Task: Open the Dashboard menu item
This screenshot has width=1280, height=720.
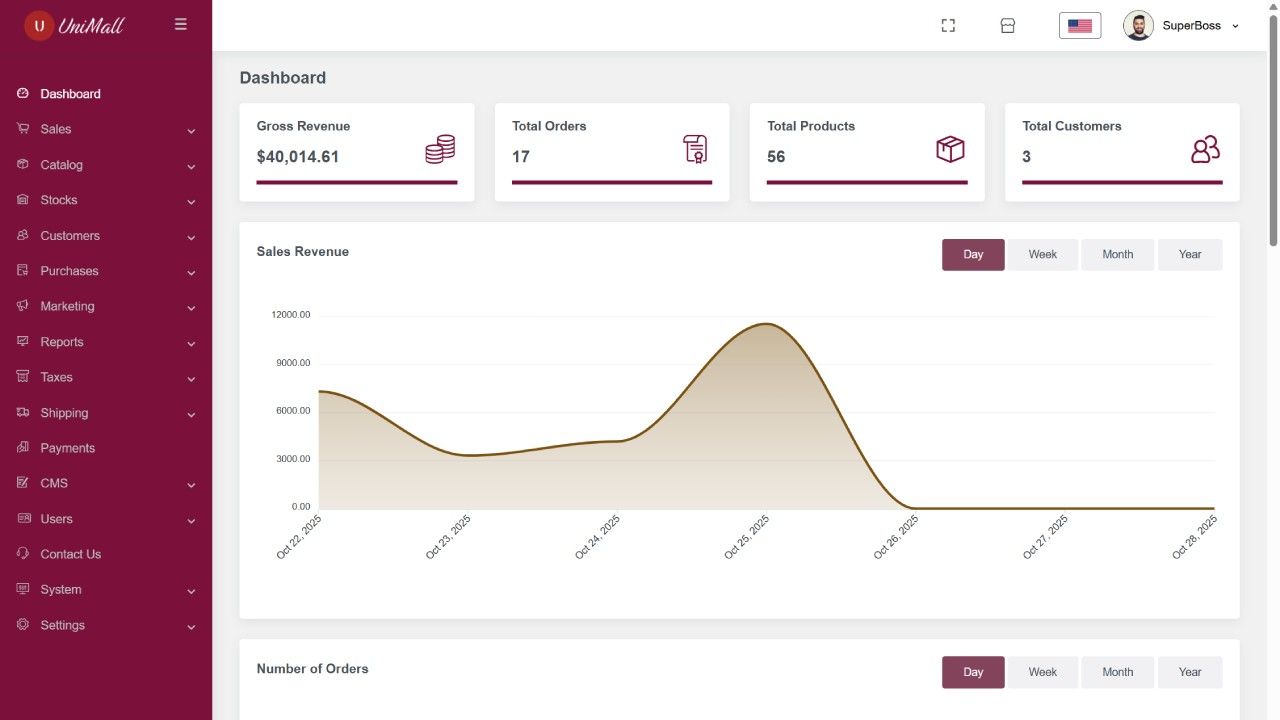Action: 70,94
